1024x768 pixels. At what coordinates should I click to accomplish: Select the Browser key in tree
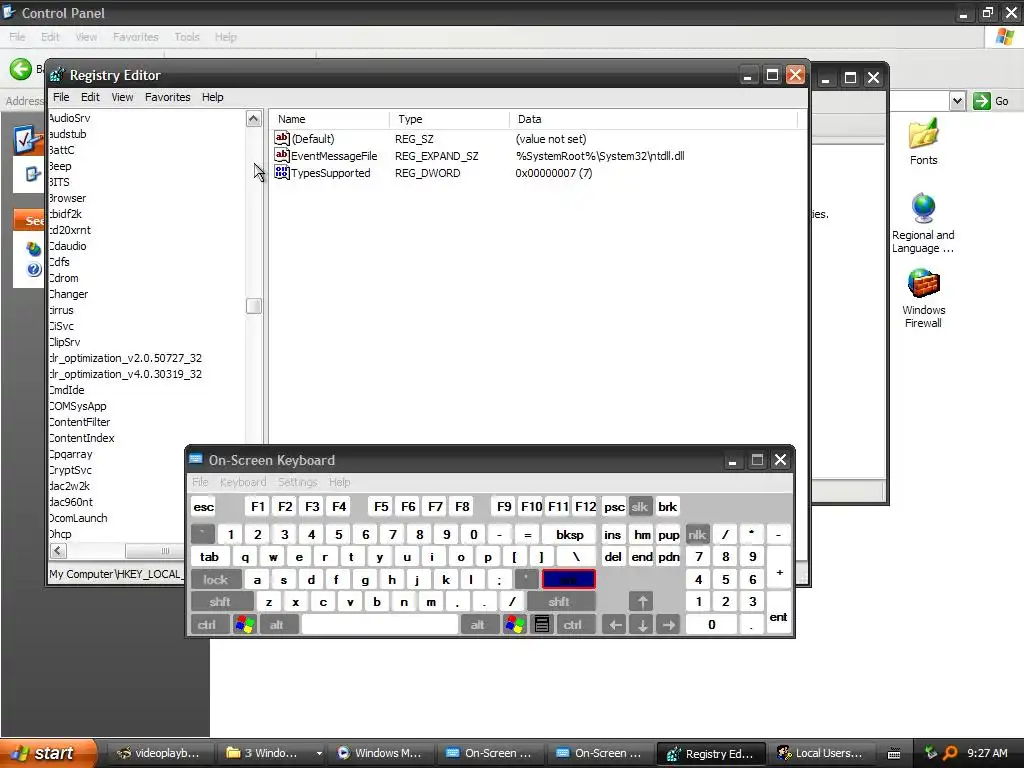pyautogui.click(x=67, y=198)
